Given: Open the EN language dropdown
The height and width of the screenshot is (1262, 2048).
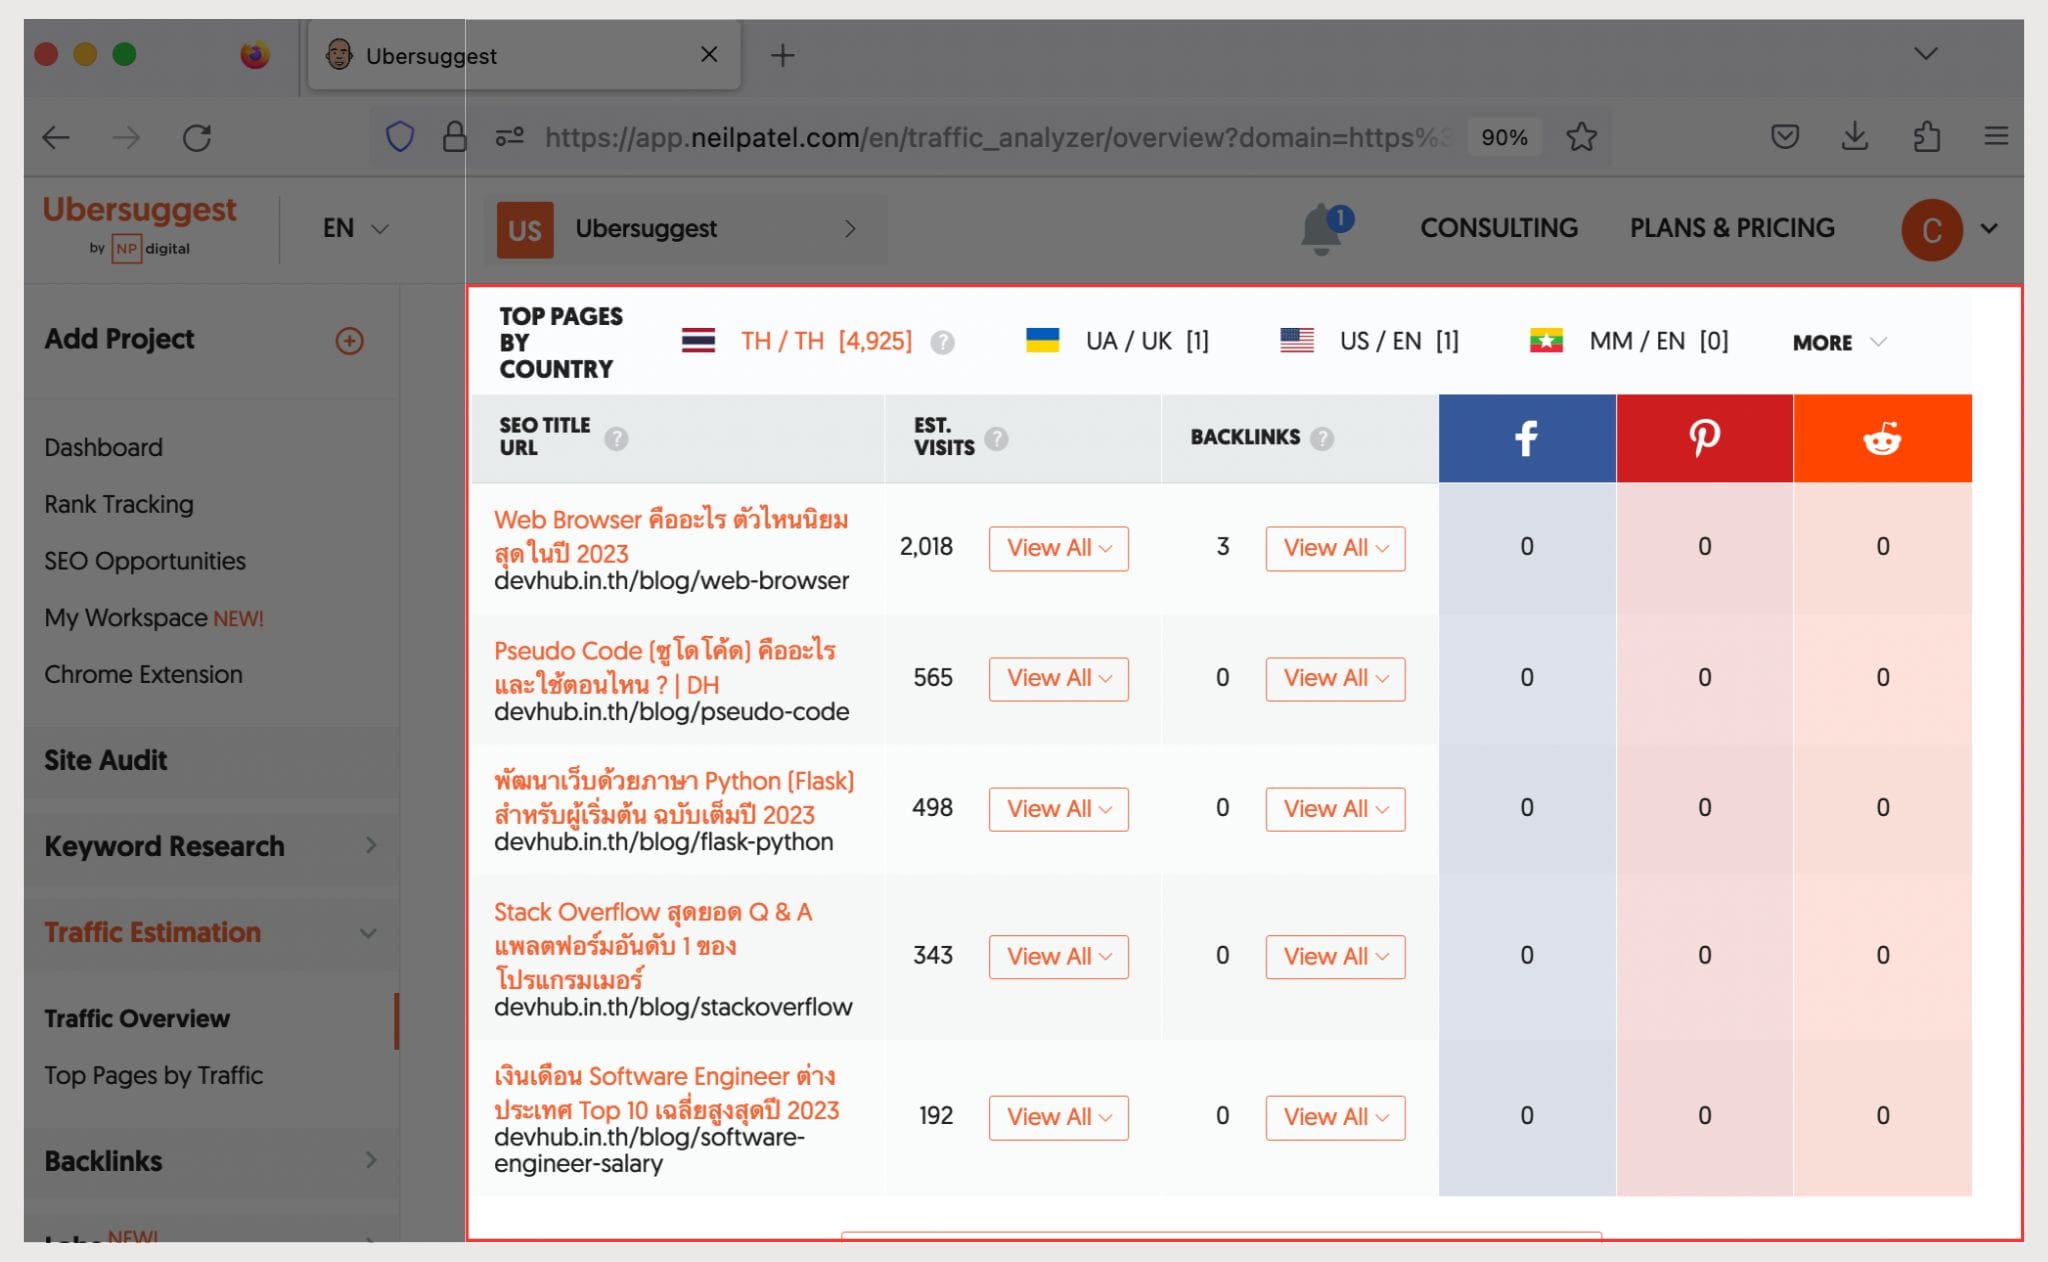Looking at the screenshot, I should [355, 228].
